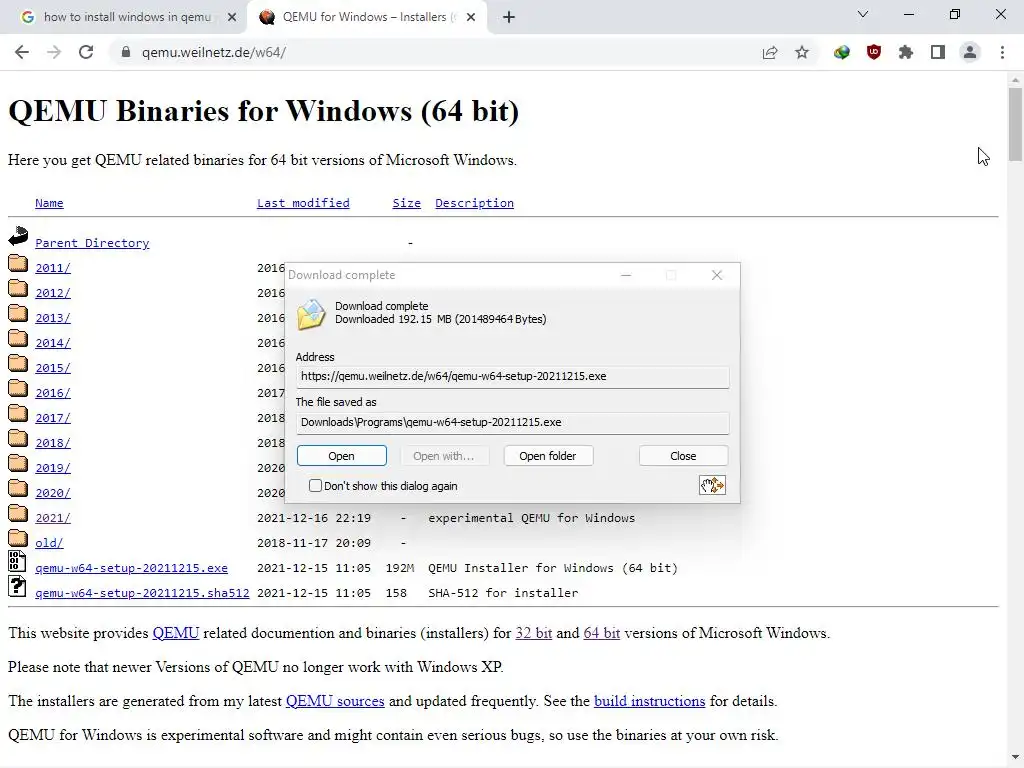
Task: Follow the '32 bit' link
Action: coord(534,633)
